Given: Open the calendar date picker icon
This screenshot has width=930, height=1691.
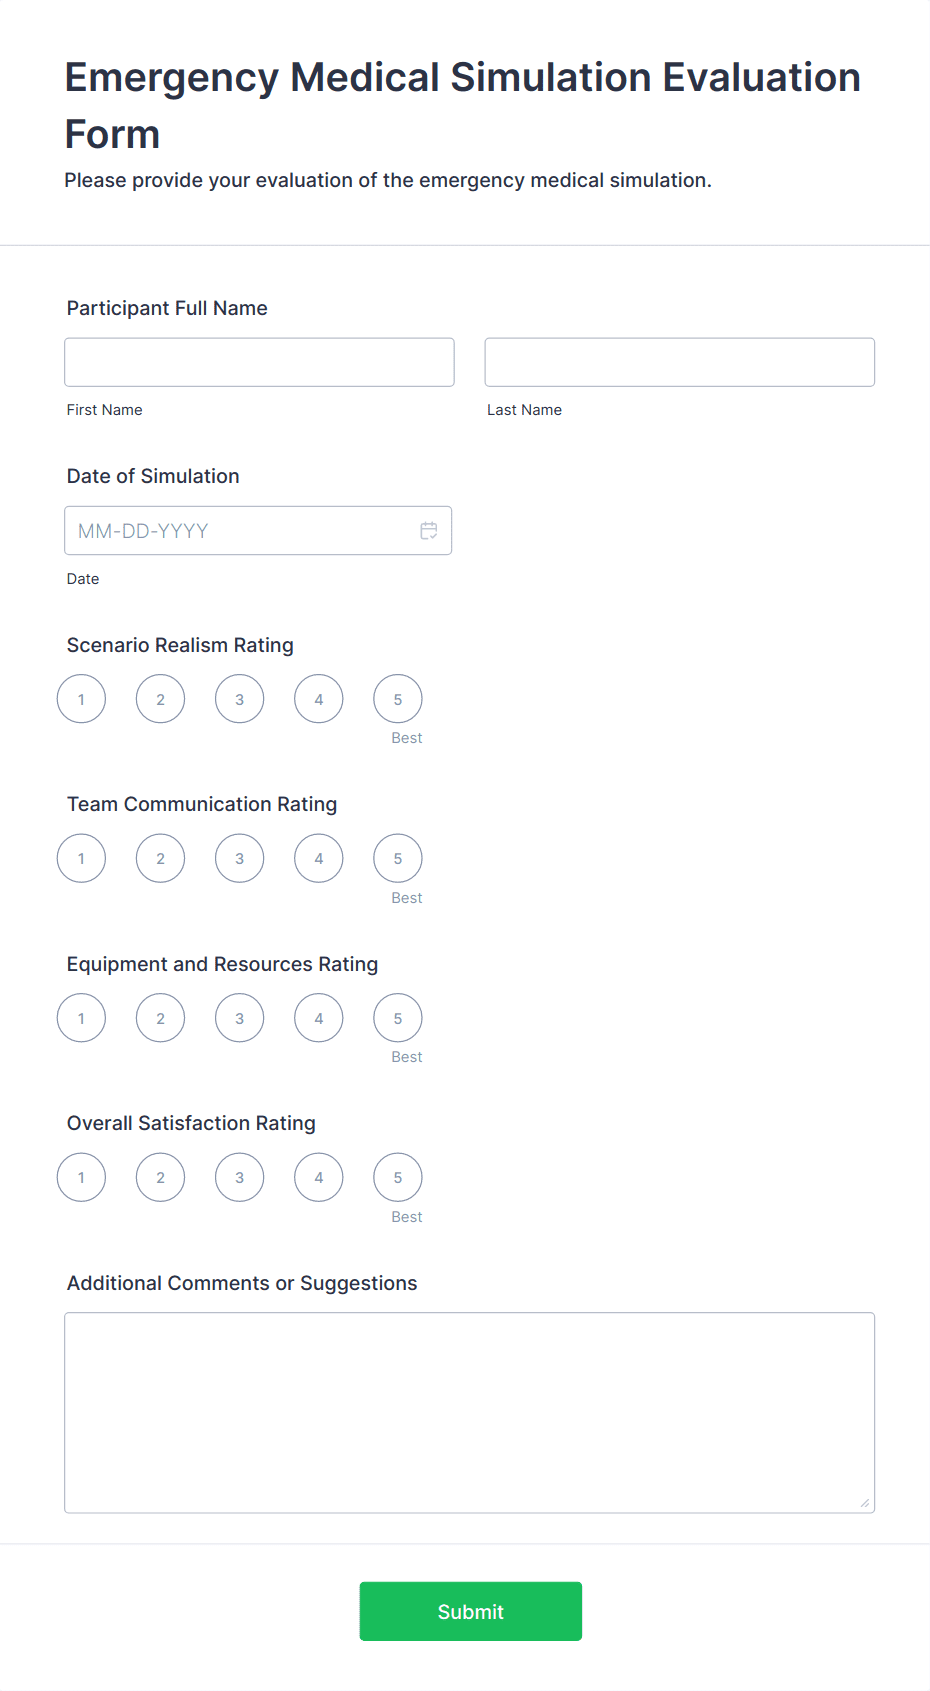Looking at the screenshot, I should 429,531.
